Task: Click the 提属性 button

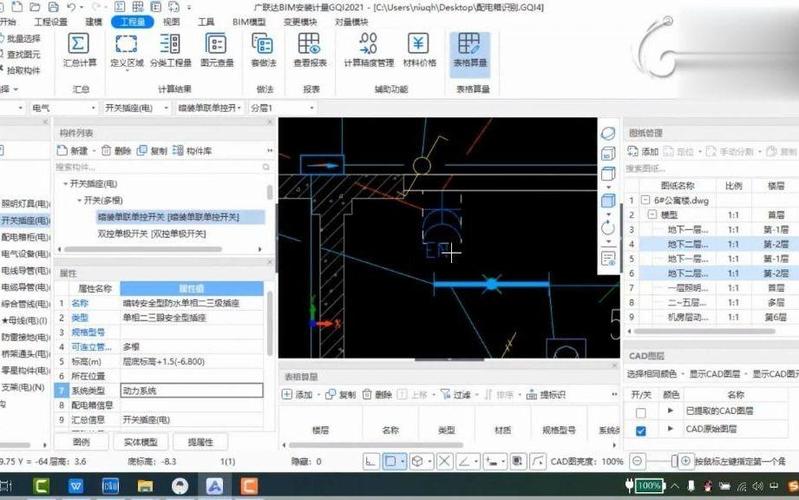Action: (201, 442)
